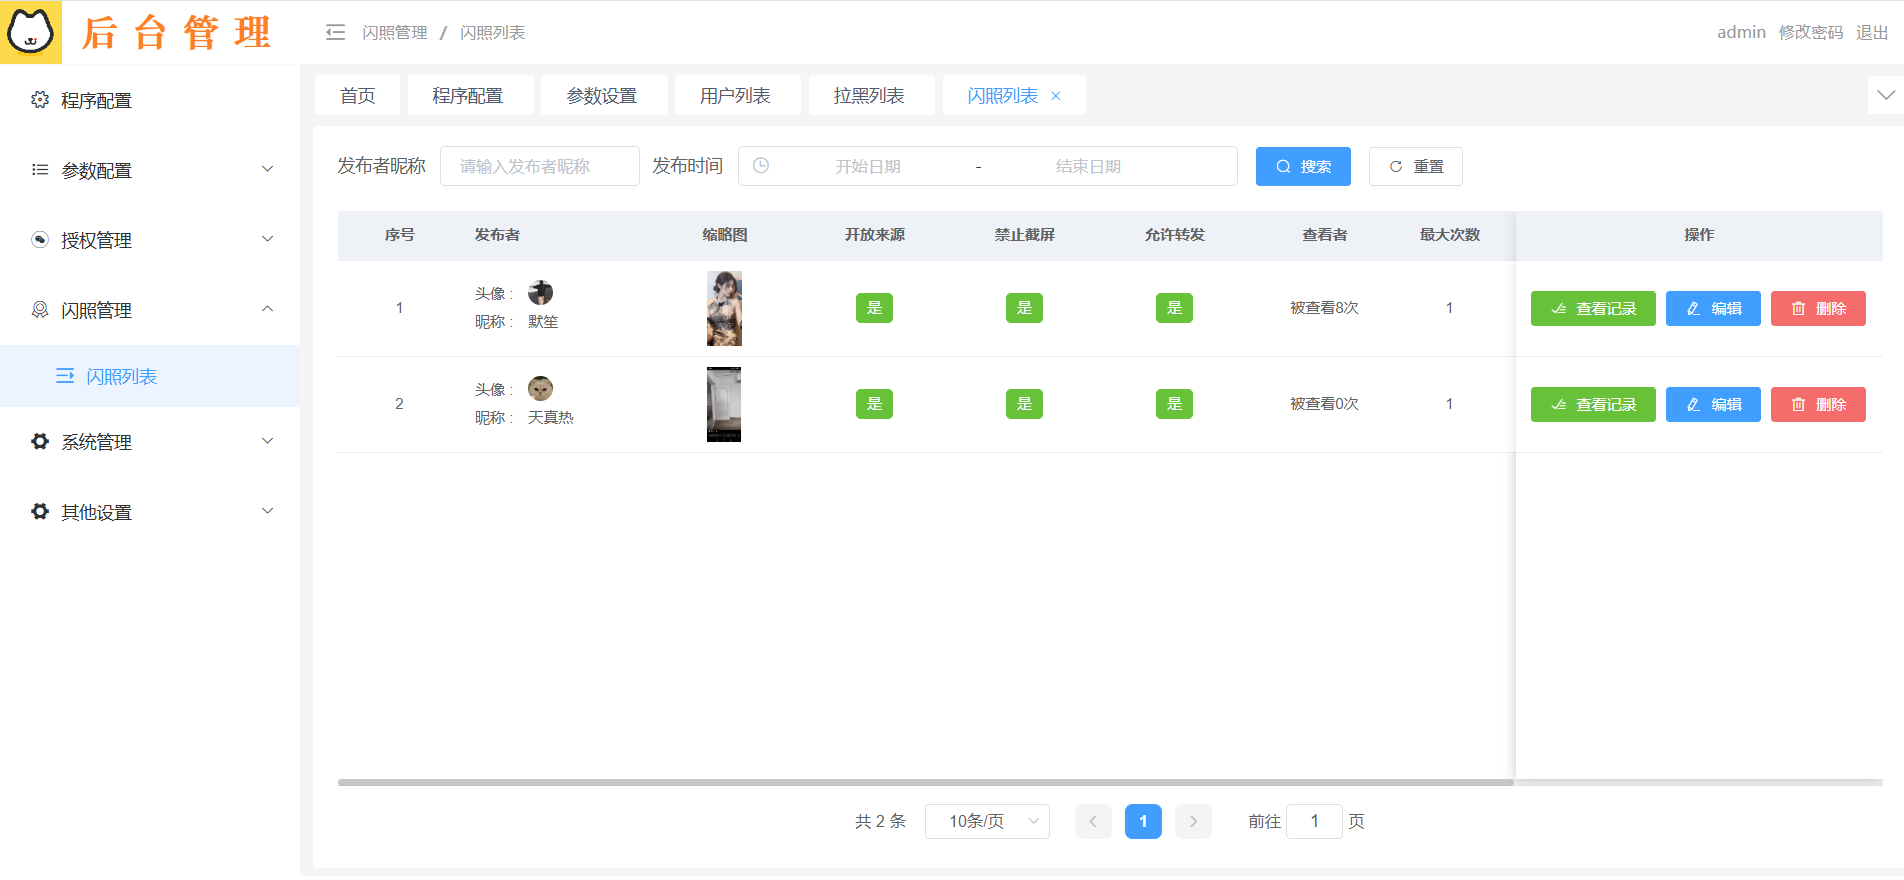Click the sidebar collapse hamburger icon
The image size is (1904, 880).
coord(335,33)
